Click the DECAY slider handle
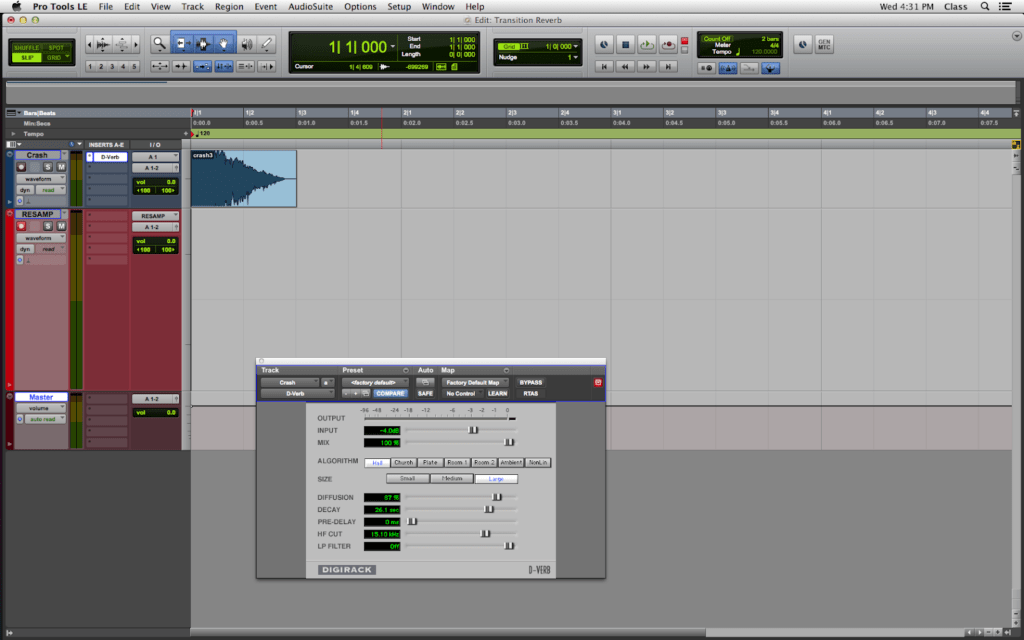This screenshot has width=1024, height=640. click(489, 509)
